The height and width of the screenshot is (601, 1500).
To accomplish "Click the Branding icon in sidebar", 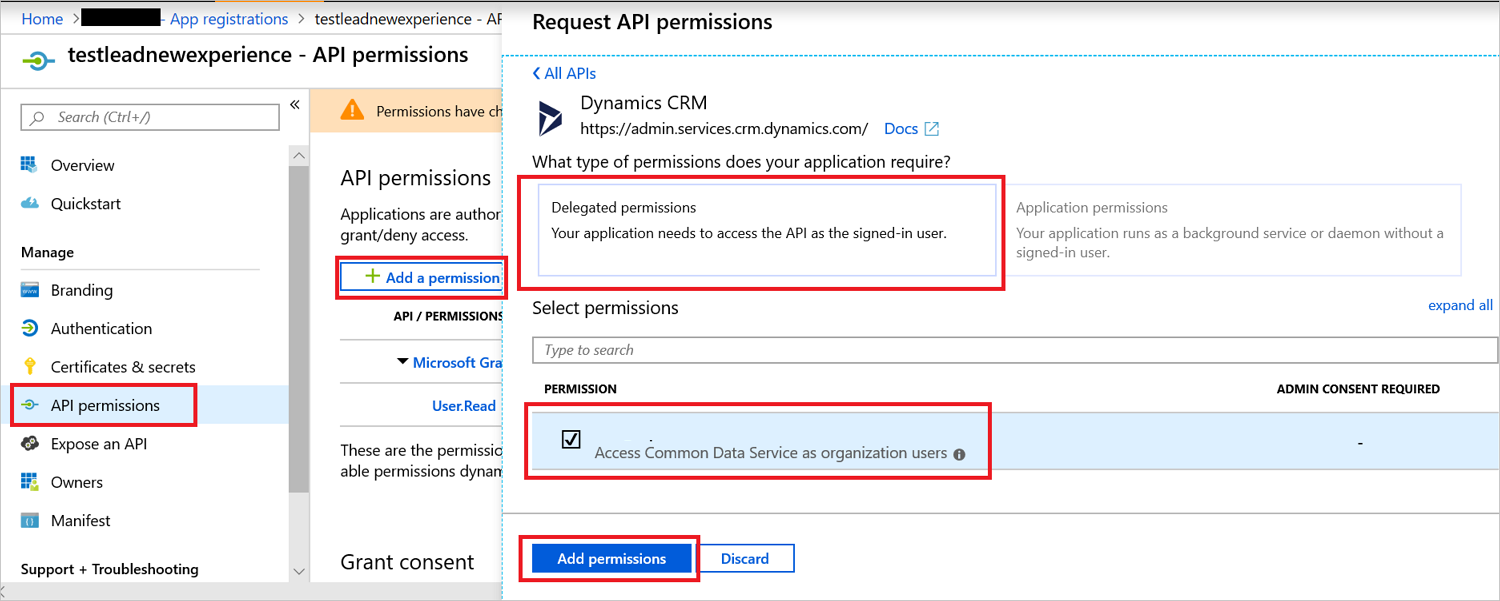I will (x=30, y=290).
